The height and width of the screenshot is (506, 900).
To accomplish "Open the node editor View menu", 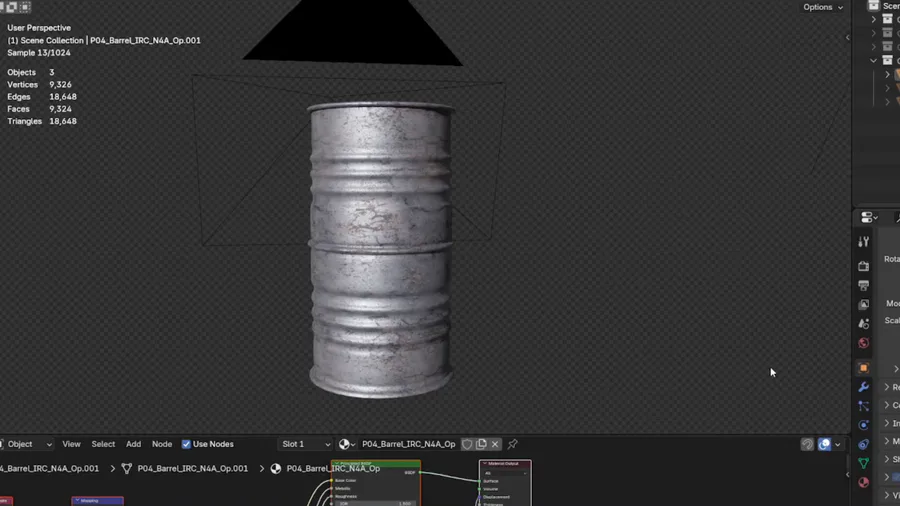I will 71,444.
